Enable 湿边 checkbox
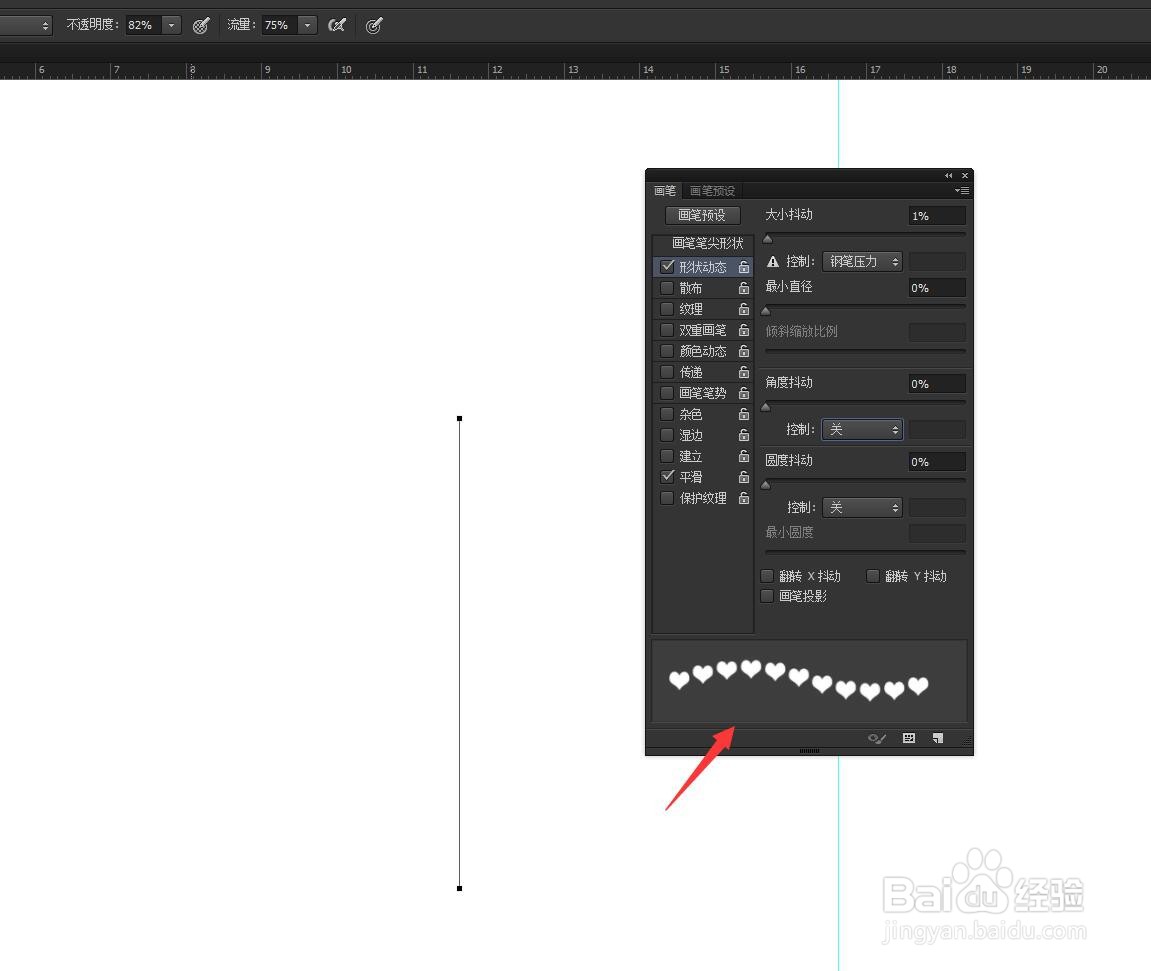Screen dimensions: 1151x971 point(667,434)
